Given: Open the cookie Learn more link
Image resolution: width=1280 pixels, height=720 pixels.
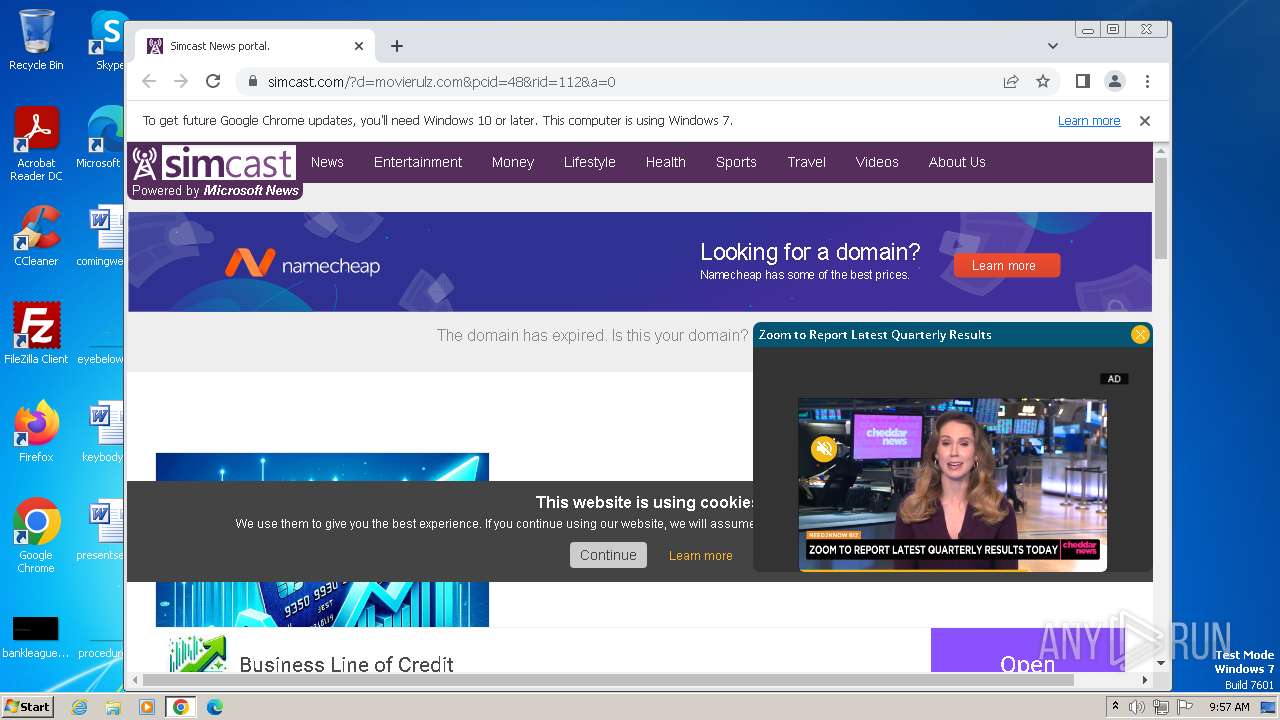Looking at the screenshot, I should pyautogui.click(x=700, y=556).
